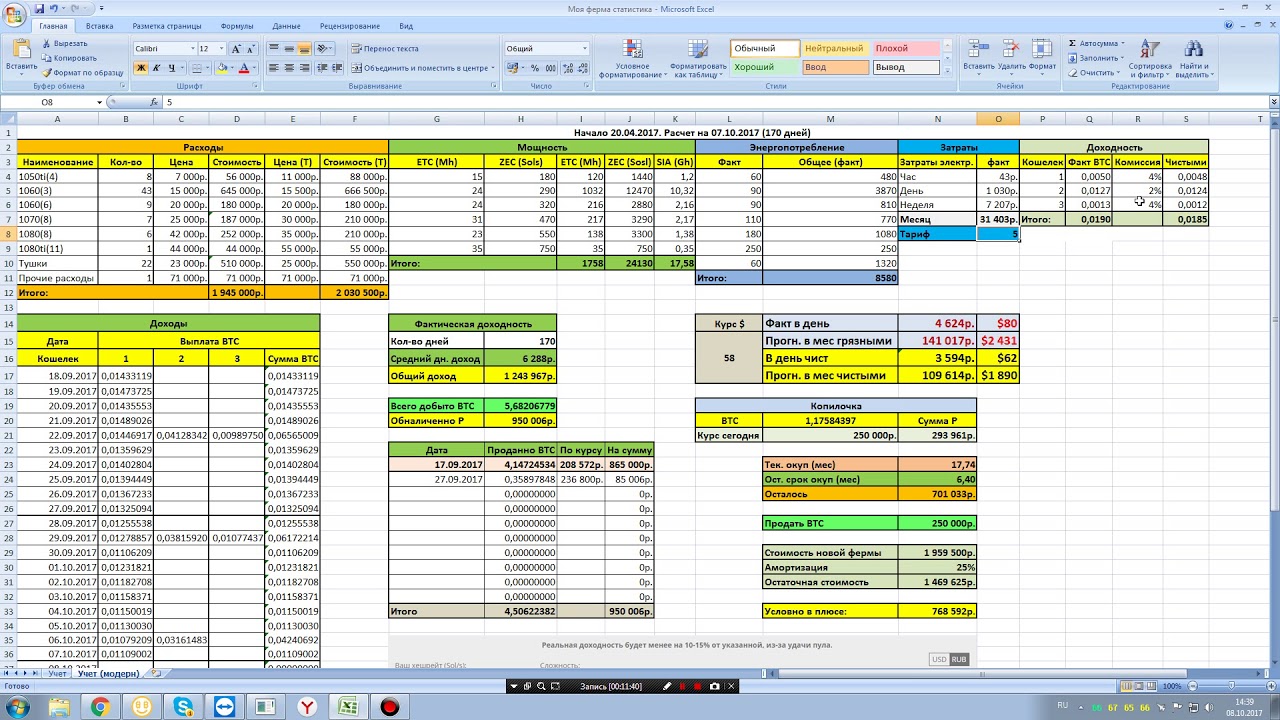Open Сортировка и фильтр menu
The image size is (1280, 720).
click(x=1149, y=58)
